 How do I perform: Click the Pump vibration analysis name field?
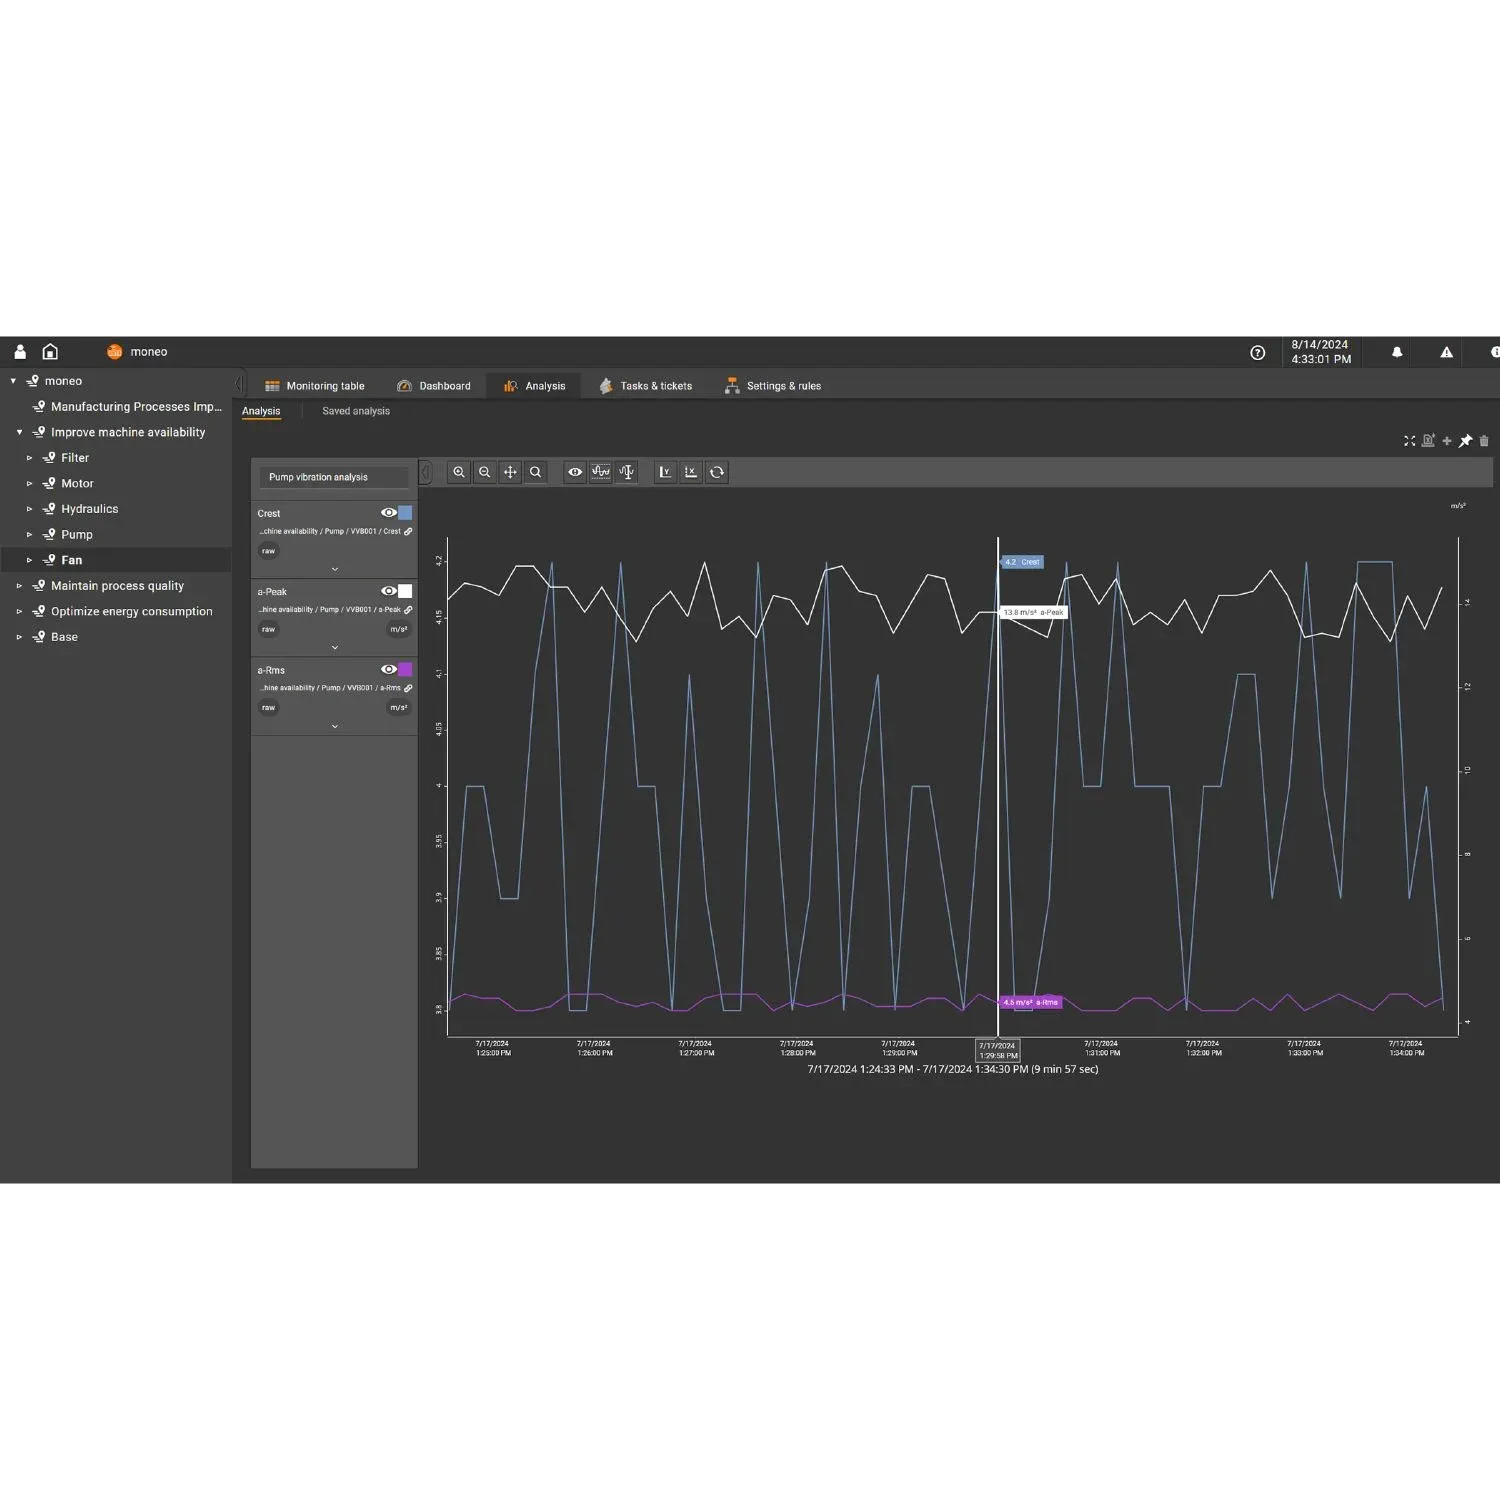click(x=334, y=477)
